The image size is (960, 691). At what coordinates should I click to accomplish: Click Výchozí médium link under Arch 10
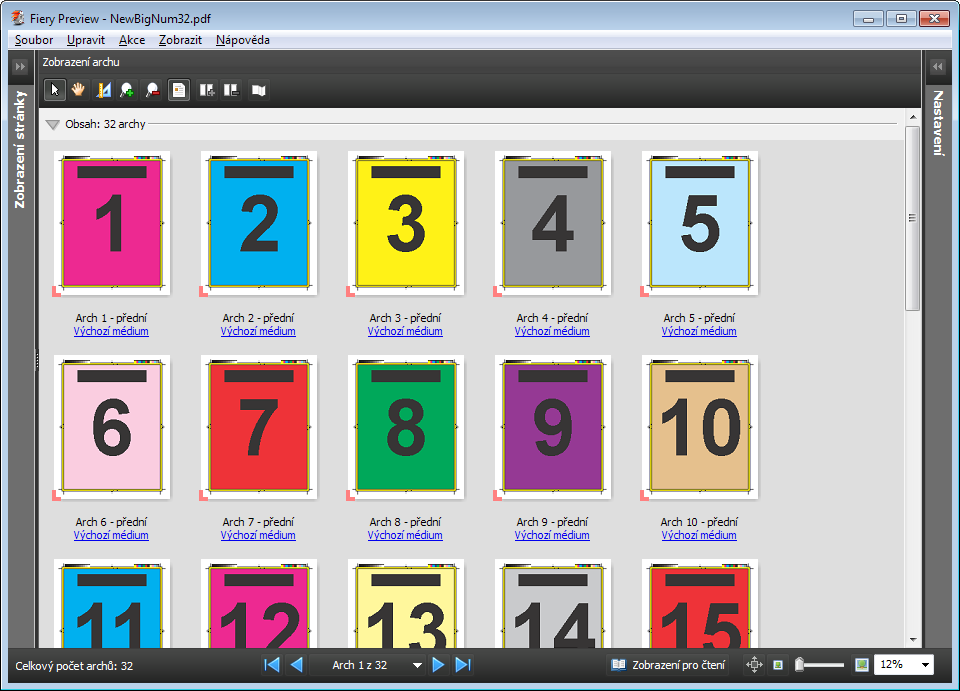pyautogui.click(x=699, y=535)
